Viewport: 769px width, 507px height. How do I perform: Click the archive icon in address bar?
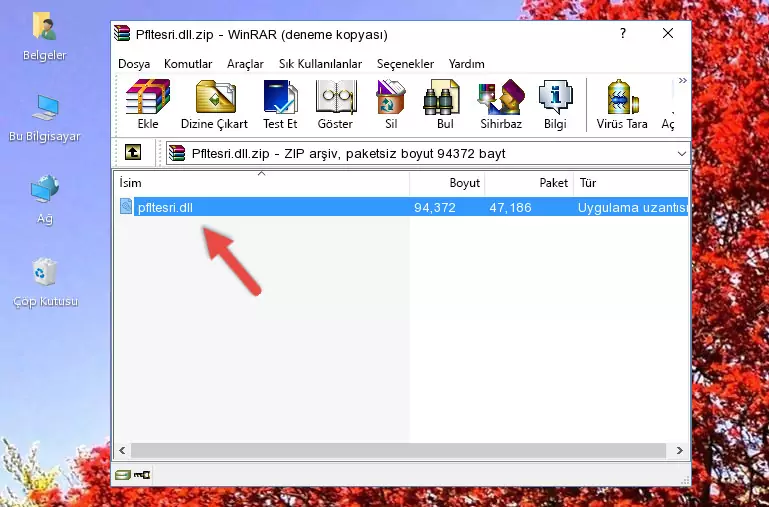click(x=177, y=153)
